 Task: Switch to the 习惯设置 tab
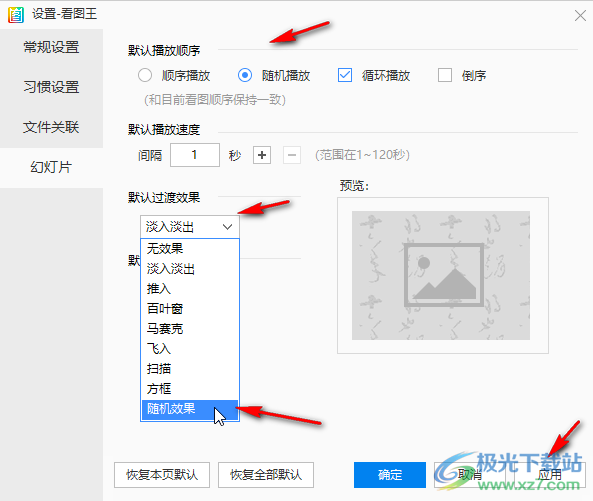pos(51,87)
